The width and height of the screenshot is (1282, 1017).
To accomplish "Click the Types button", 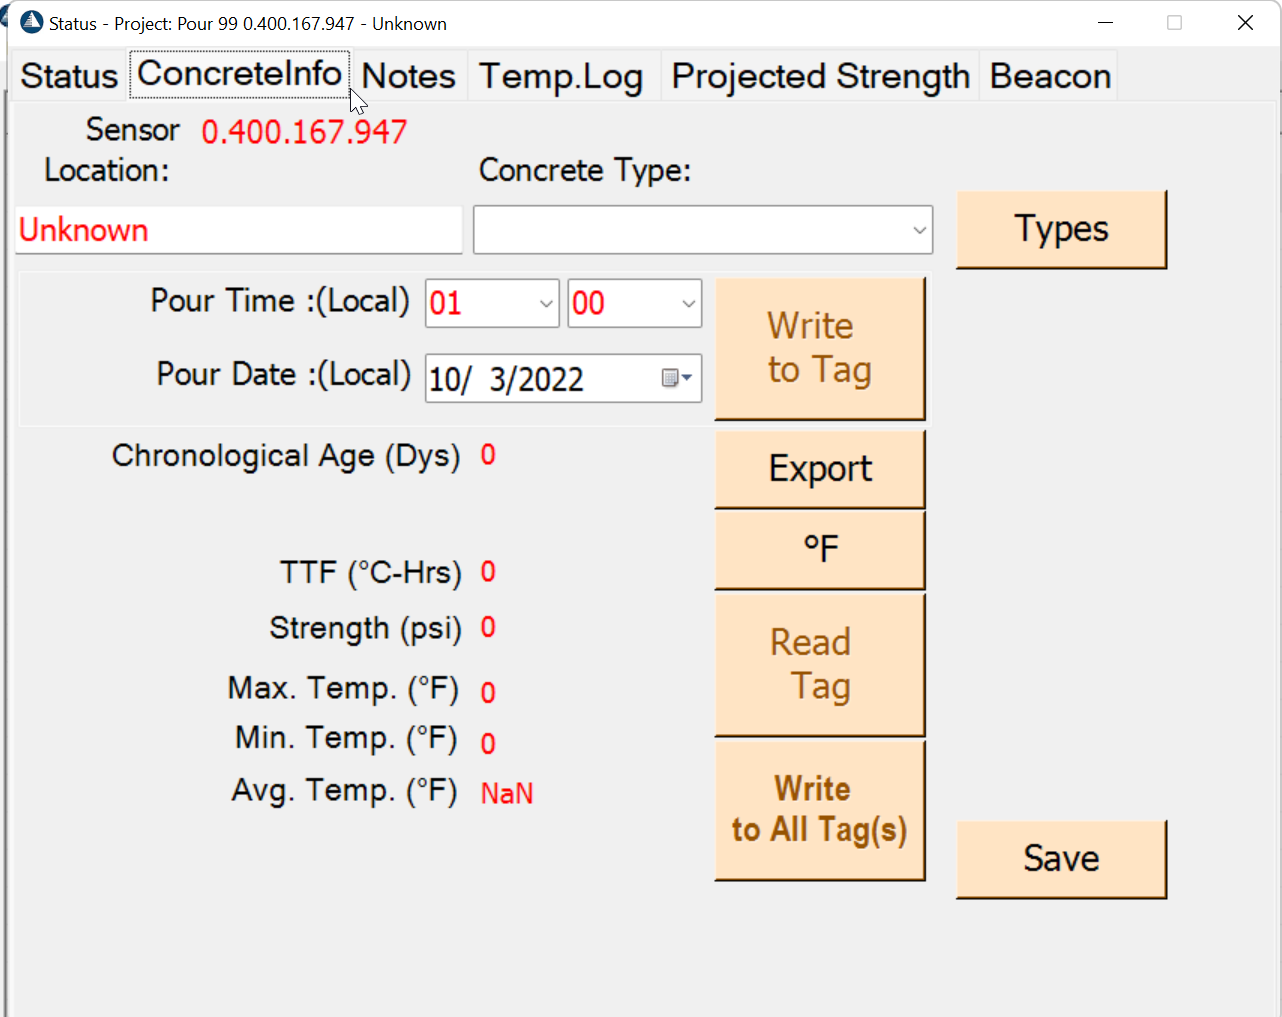I will tap(1061, 229).
